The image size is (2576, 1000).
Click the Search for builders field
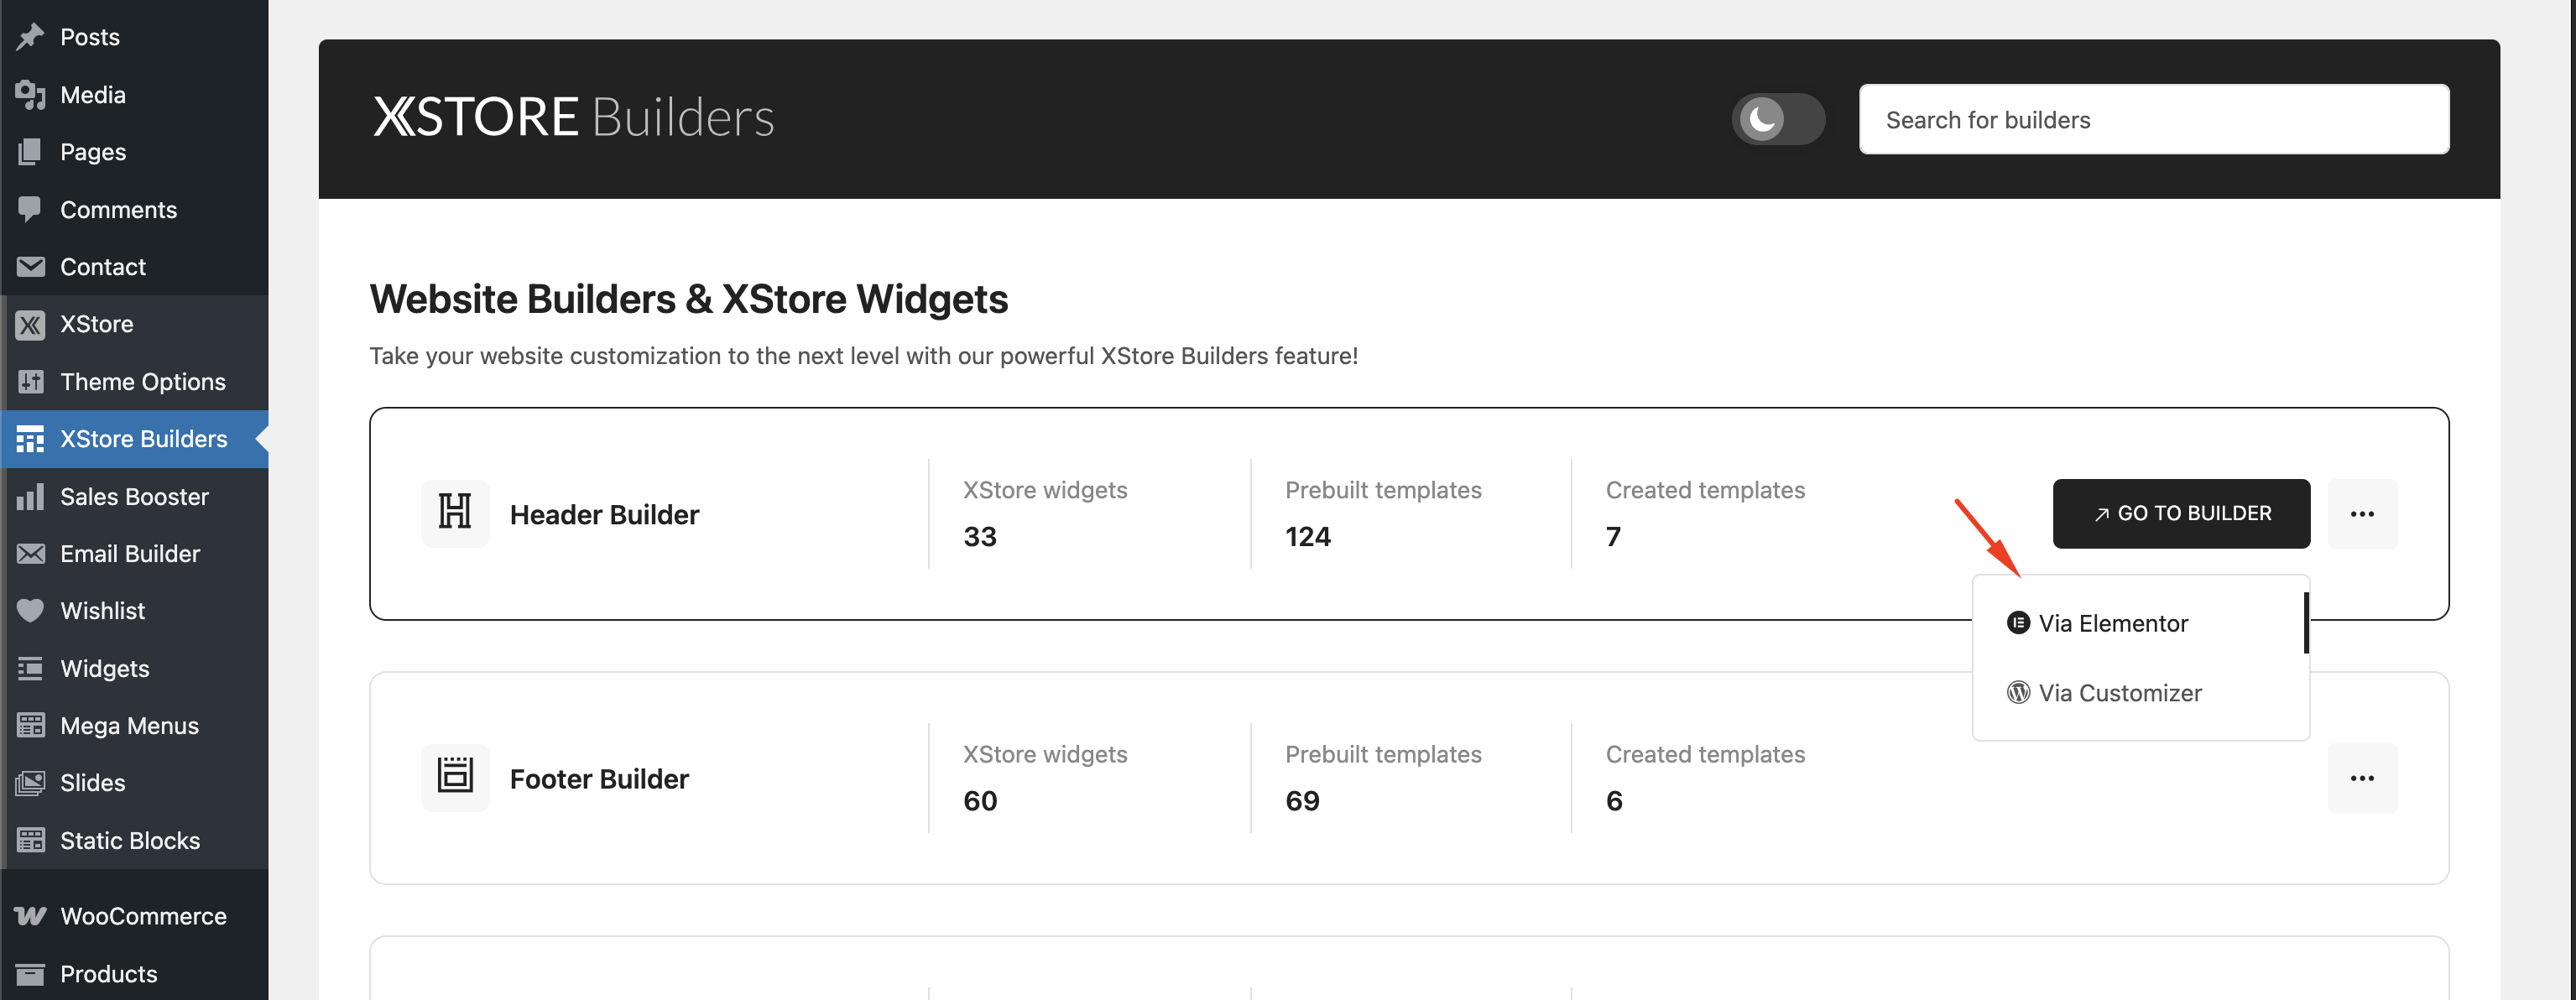[x=2154, y=119]
